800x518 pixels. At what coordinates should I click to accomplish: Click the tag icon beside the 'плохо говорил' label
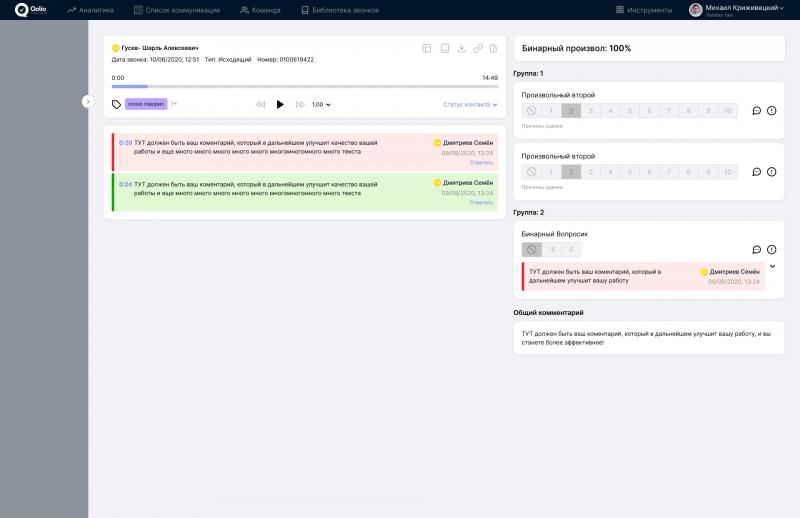(117, 104)
